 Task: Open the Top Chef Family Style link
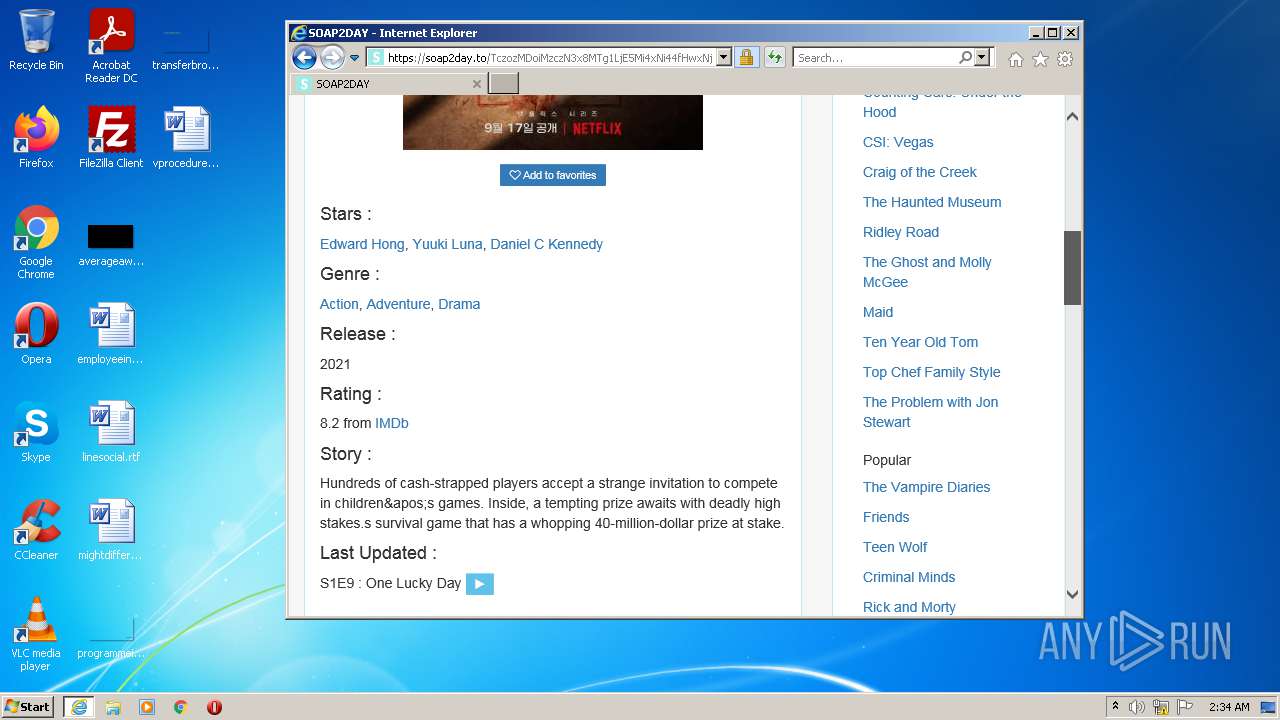click(931, 372)
